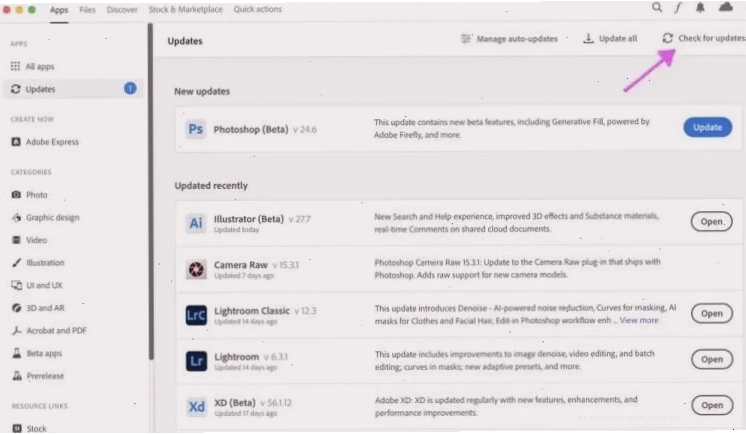This screenshot has width=746, height=434.
Task: Click the blue updates count badge
Action: point(130,89)
